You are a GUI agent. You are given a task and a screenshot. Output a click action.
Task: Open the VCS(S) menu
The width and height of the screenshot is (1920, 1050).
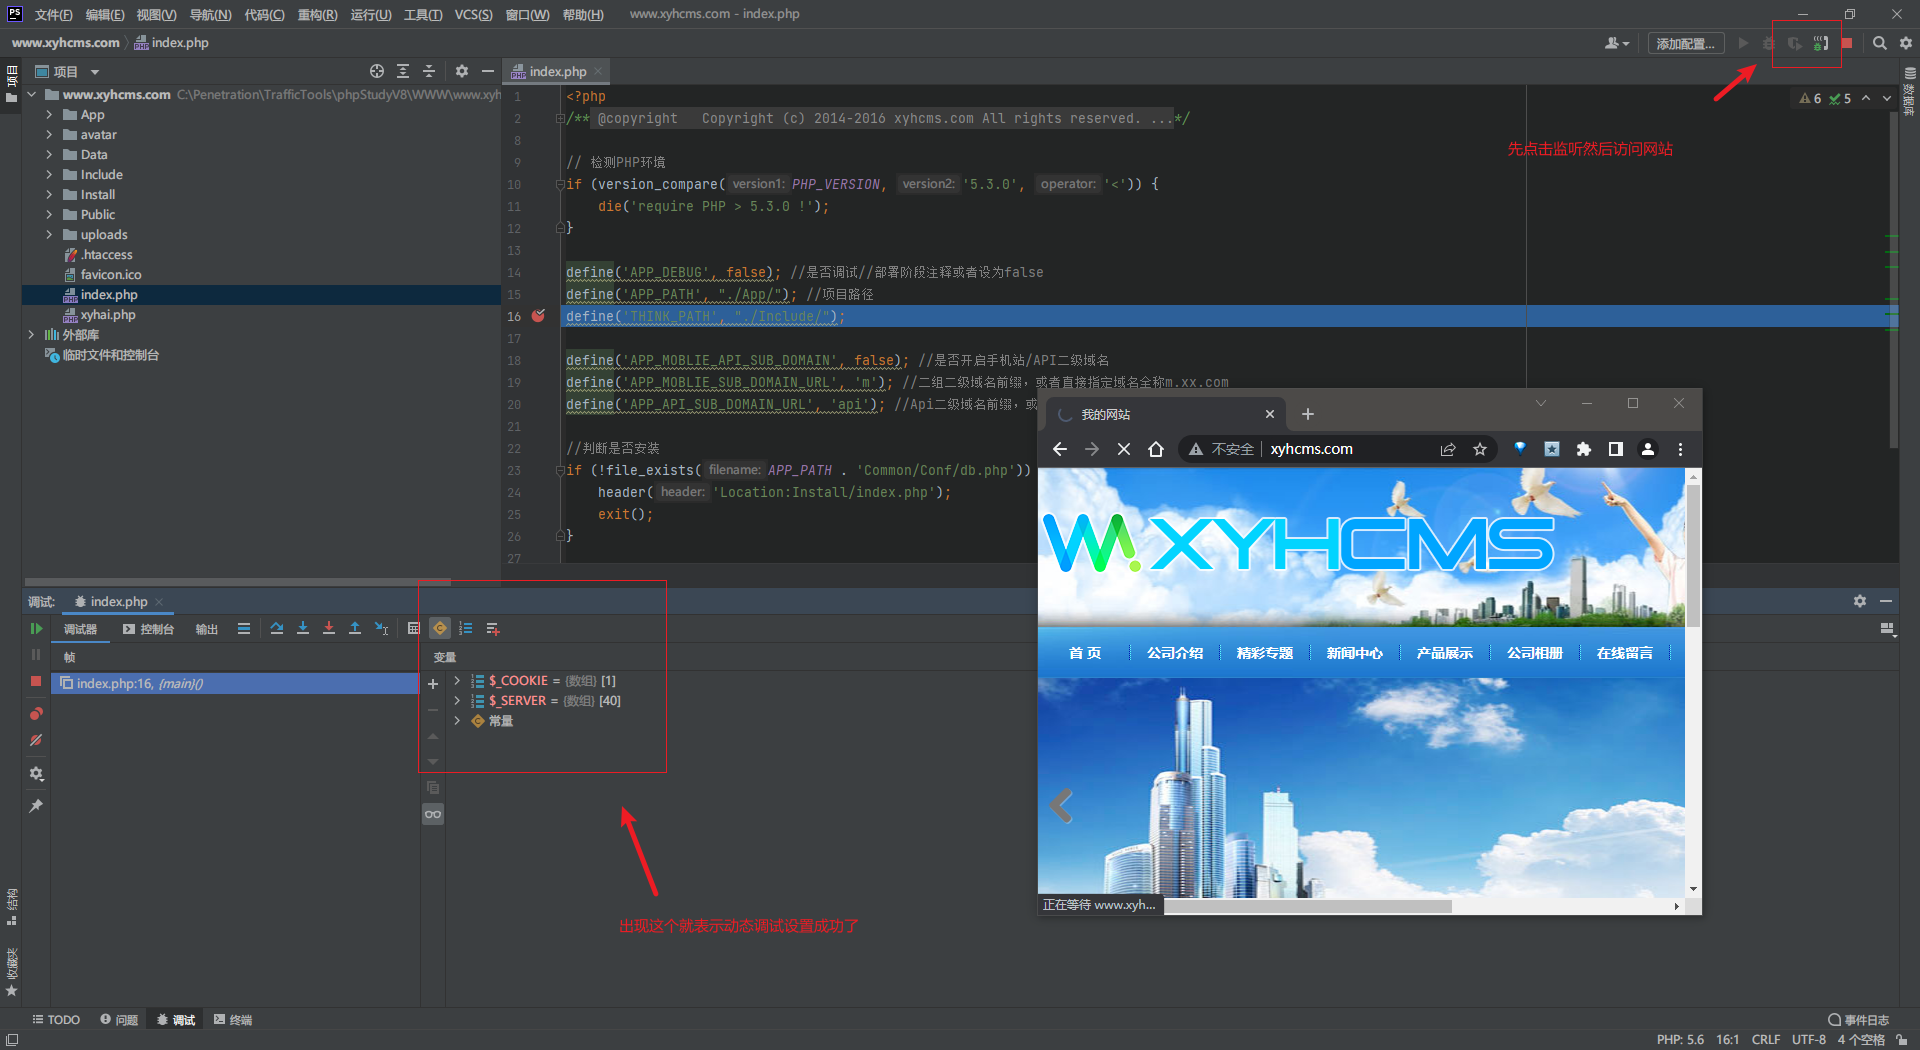click(x=473, y=14)
